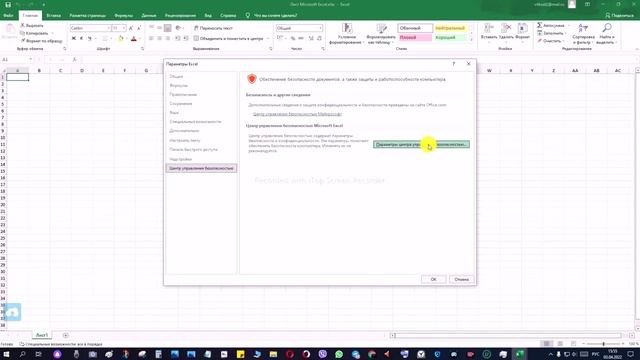Open Conditional Formatting menu
640x360 pixels.
coord(346,34)
